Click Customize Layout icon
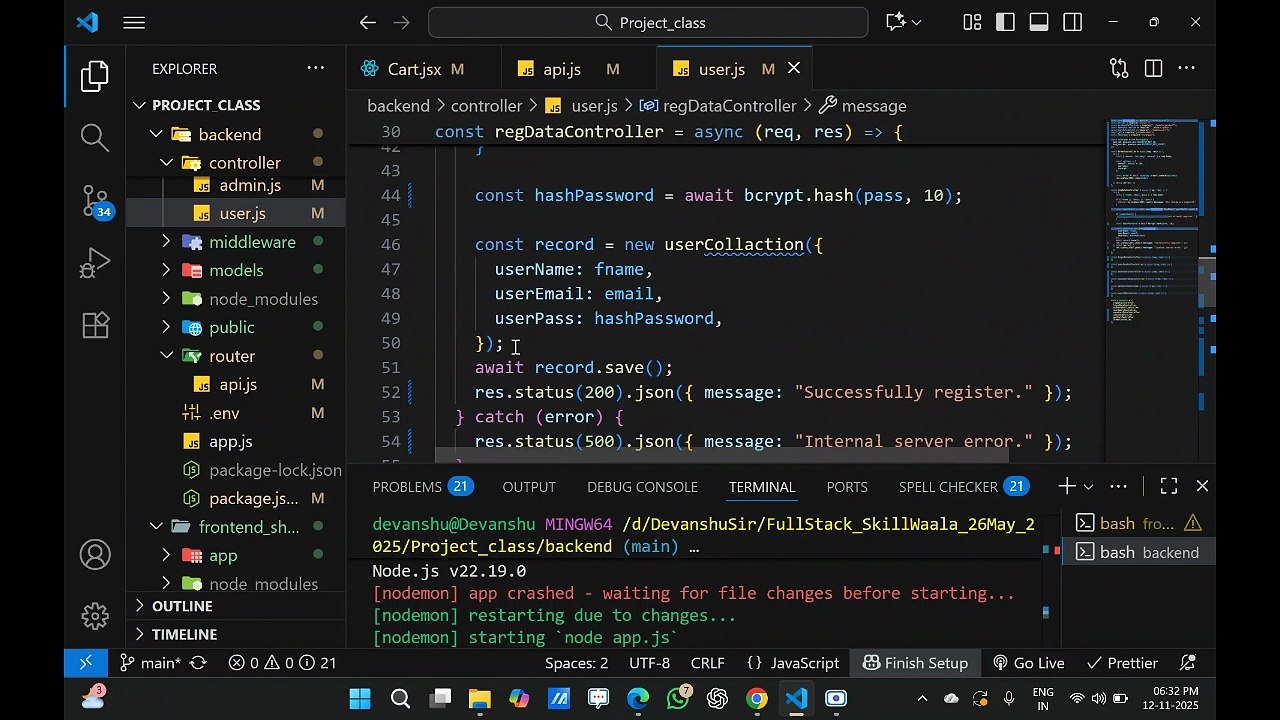Image resolution: width=1280 pixels, height=720 pixels. (972, 22)
